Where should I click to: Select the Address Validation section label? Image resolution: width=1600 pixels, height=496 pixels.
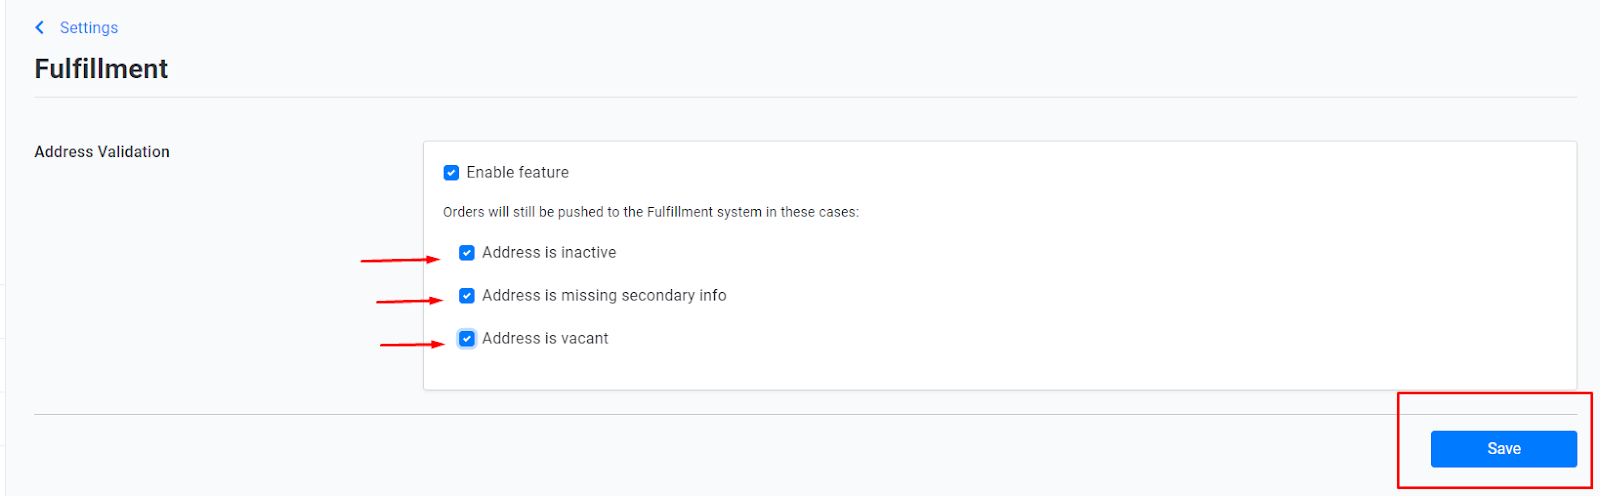pyautogui.click(x=102, y=152)
